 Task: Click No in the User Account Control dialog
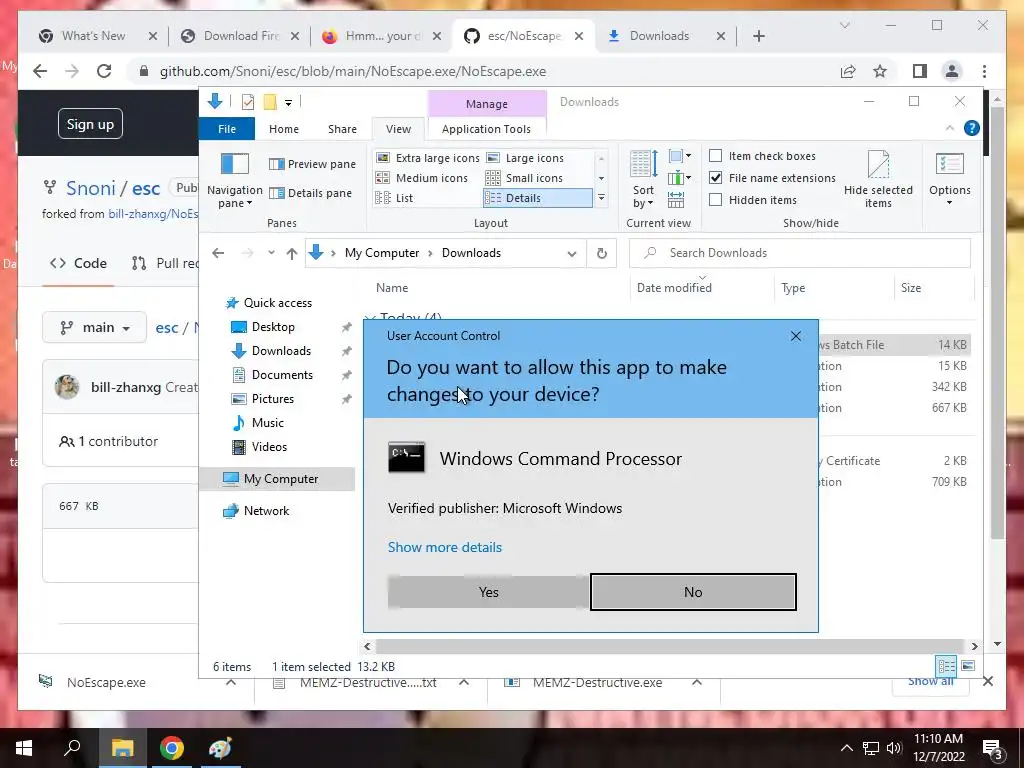[x=693, y=592]
